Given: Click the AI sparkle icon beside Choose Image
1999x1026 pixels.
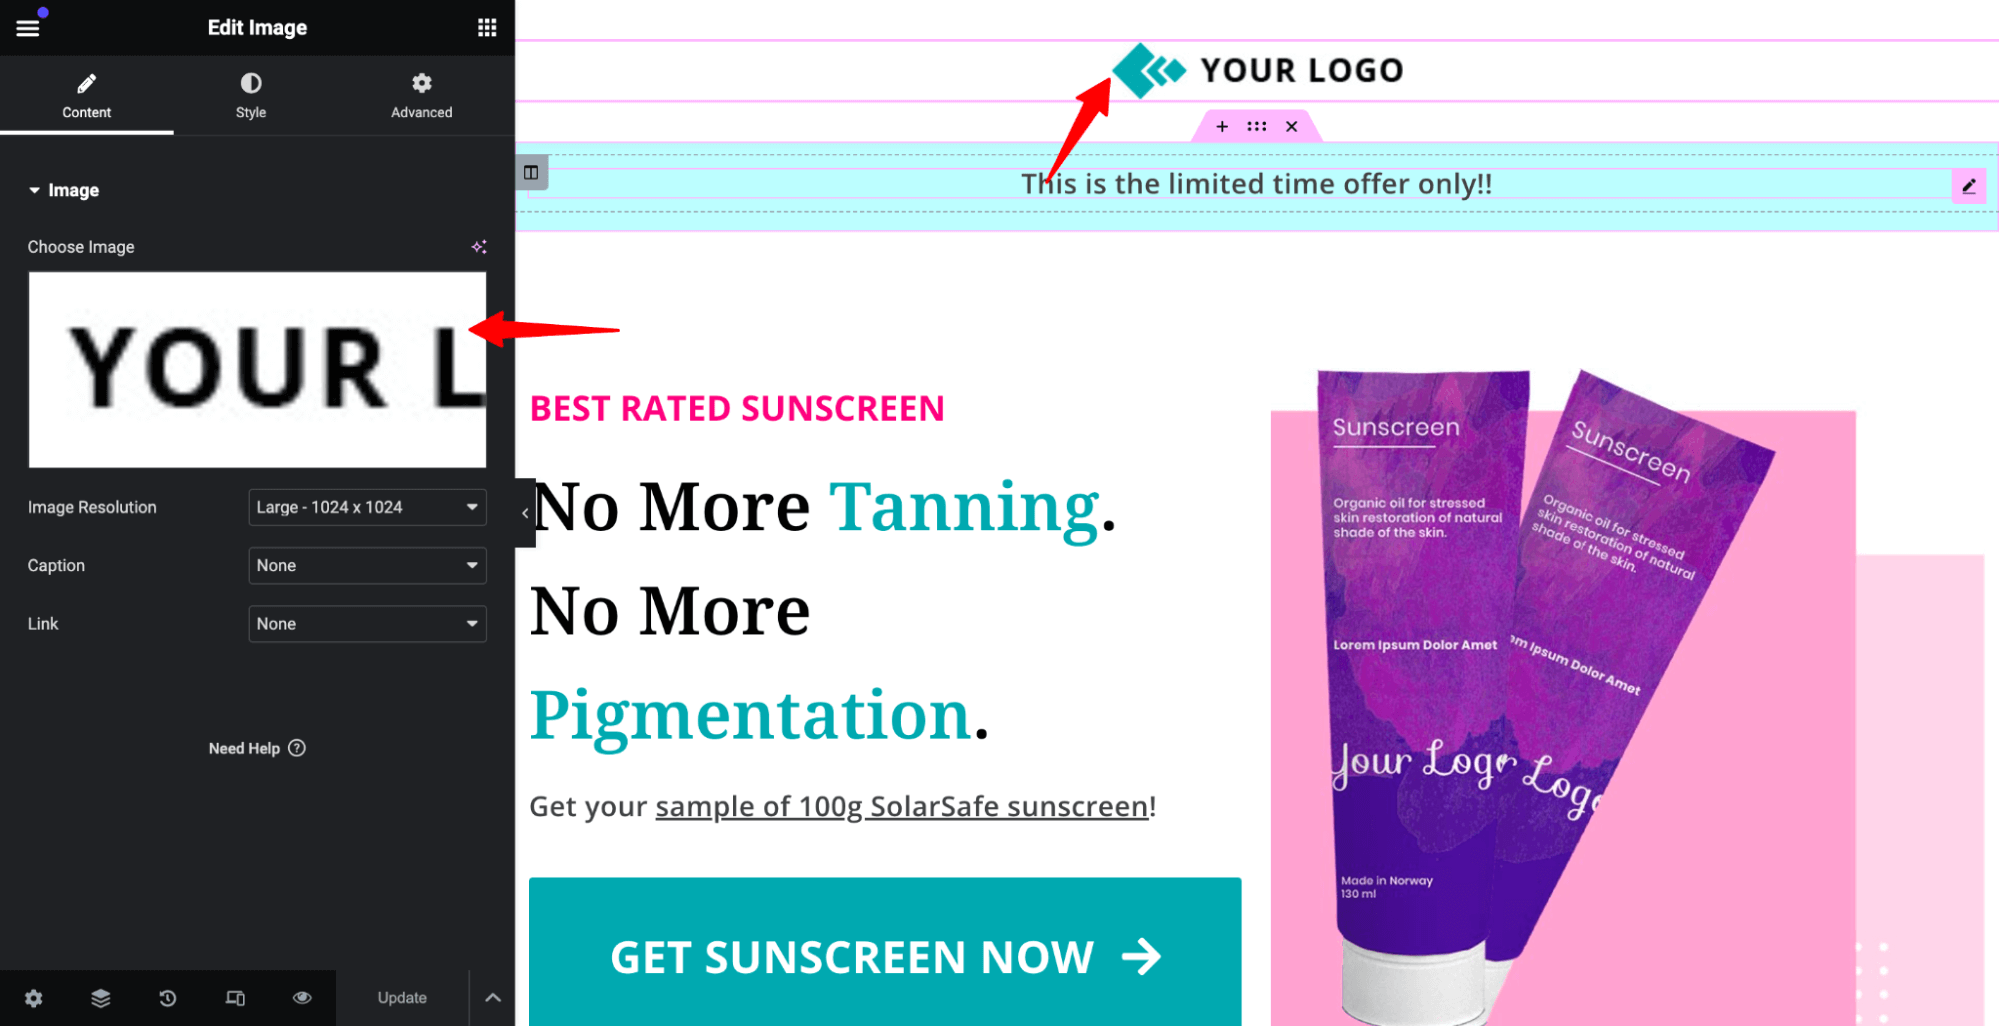Looking at the screenshot, I should [479, 247].
